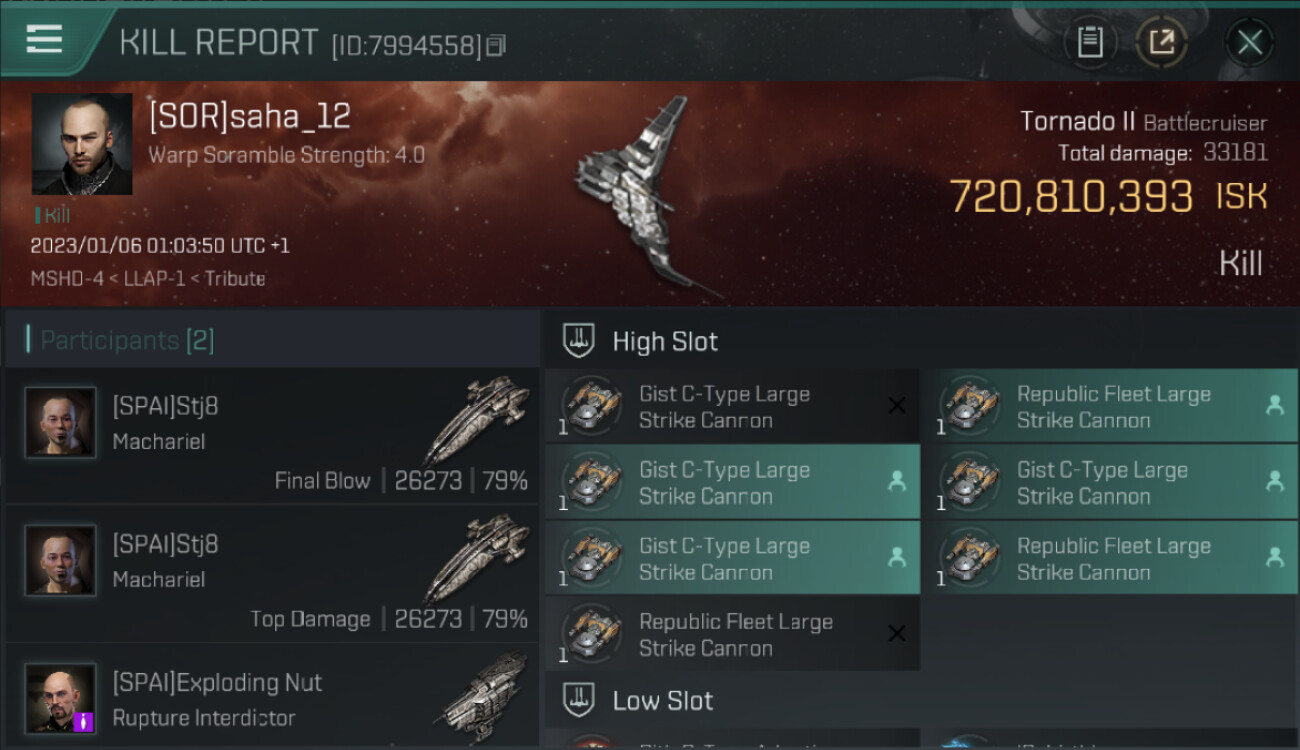Copy the kill report ID

(496, 45)
